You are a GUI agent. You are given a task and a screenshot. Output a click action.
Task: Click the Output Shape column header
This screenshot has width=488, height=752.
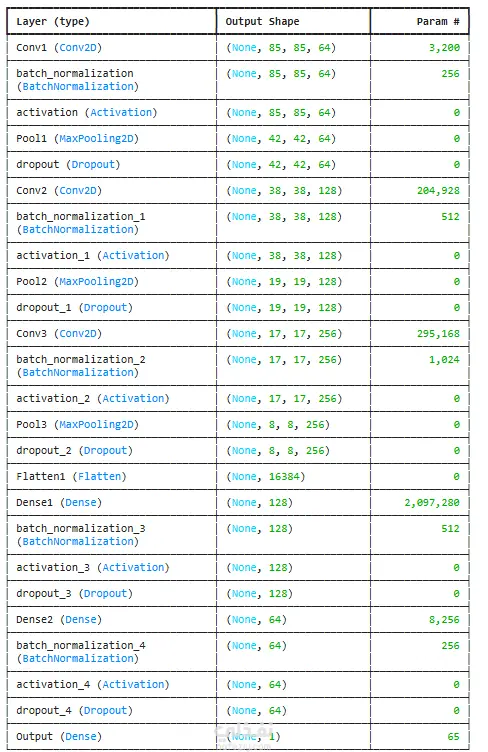[x=262, y=22]
